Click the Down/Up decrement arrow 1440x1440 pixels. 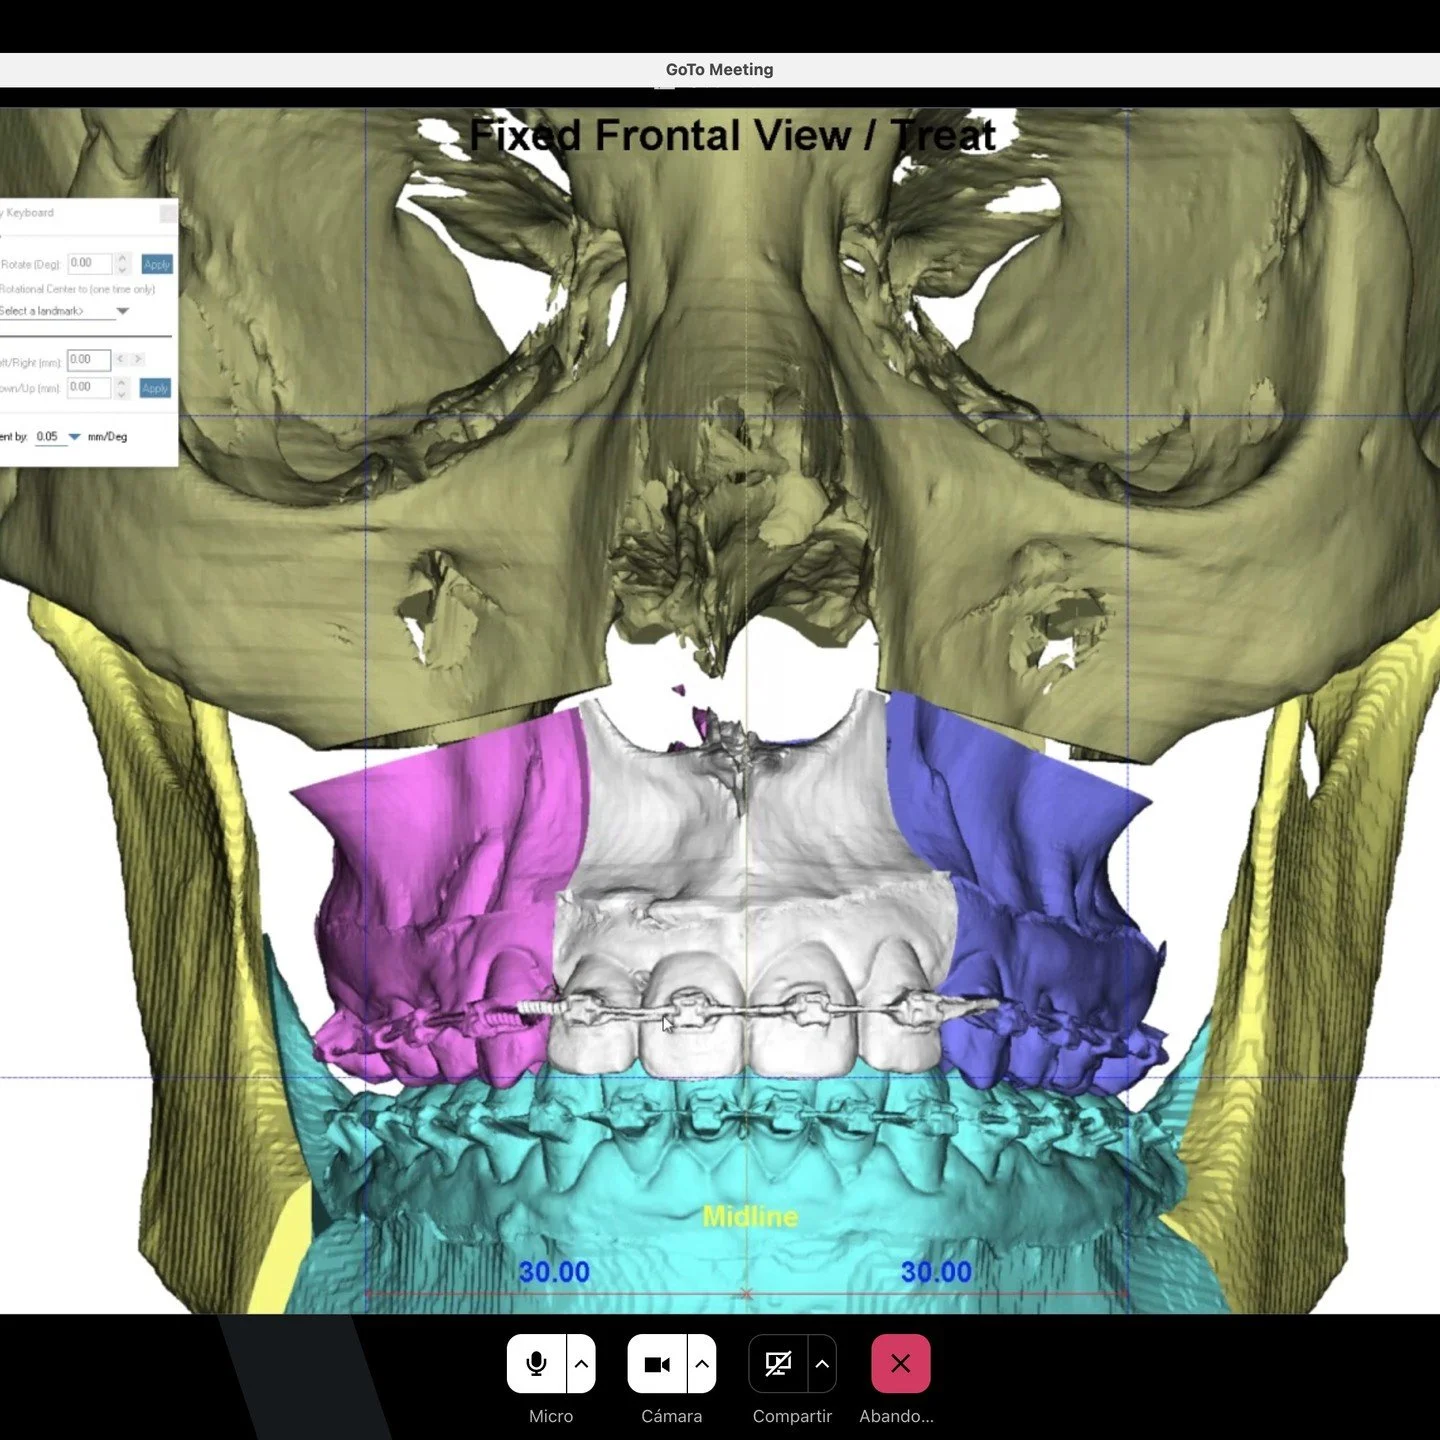tap(122, 394)
